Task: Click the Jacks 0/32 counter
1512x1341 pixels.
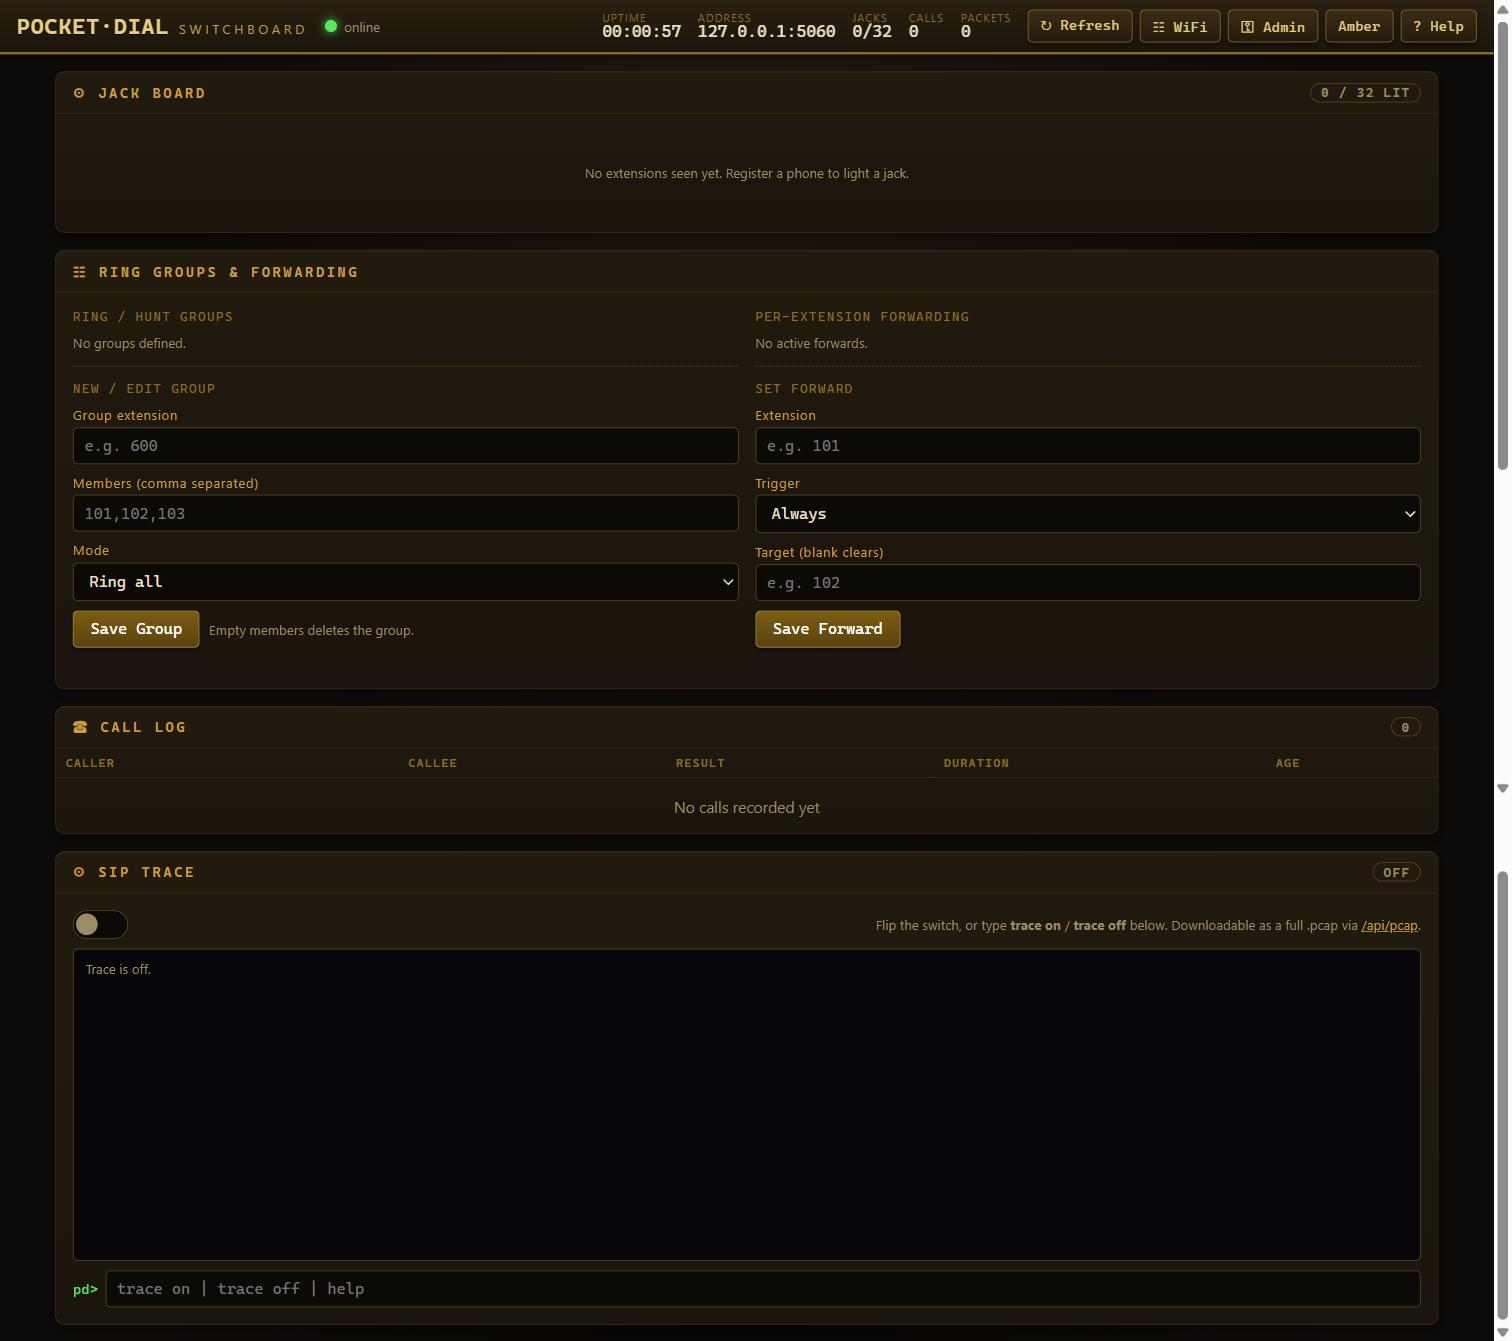Action: [871, 31]
